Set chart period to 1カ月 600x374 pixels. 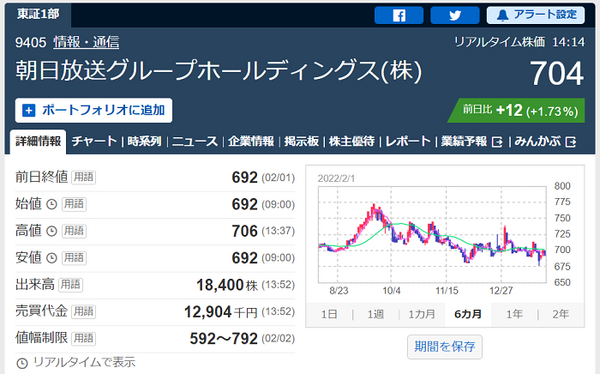422,314
